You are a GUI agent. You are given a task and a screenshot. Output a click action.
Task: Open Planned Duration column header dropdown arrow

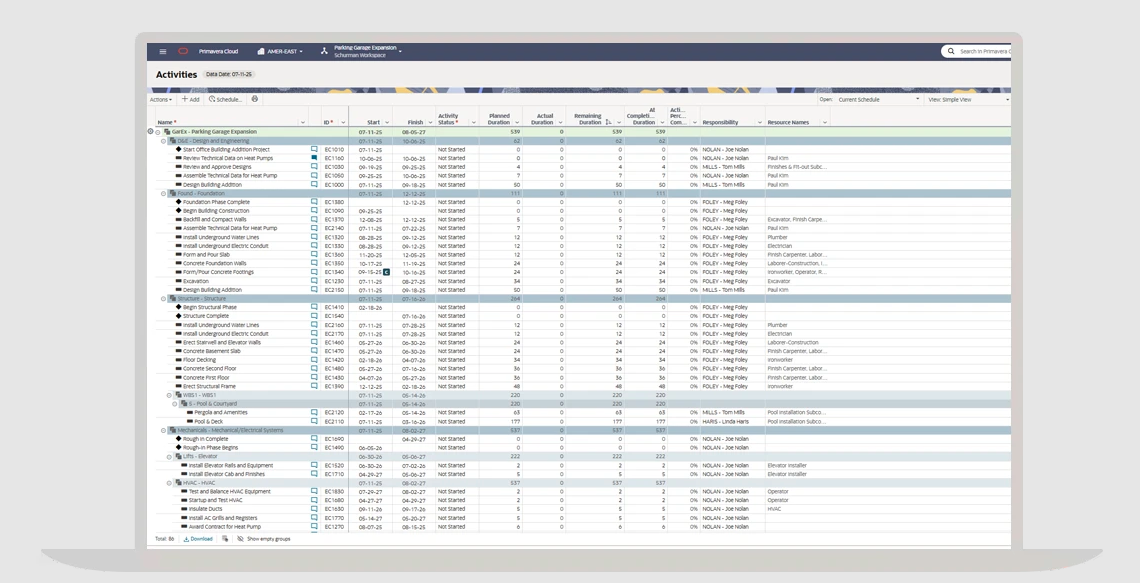click(516, 123)
